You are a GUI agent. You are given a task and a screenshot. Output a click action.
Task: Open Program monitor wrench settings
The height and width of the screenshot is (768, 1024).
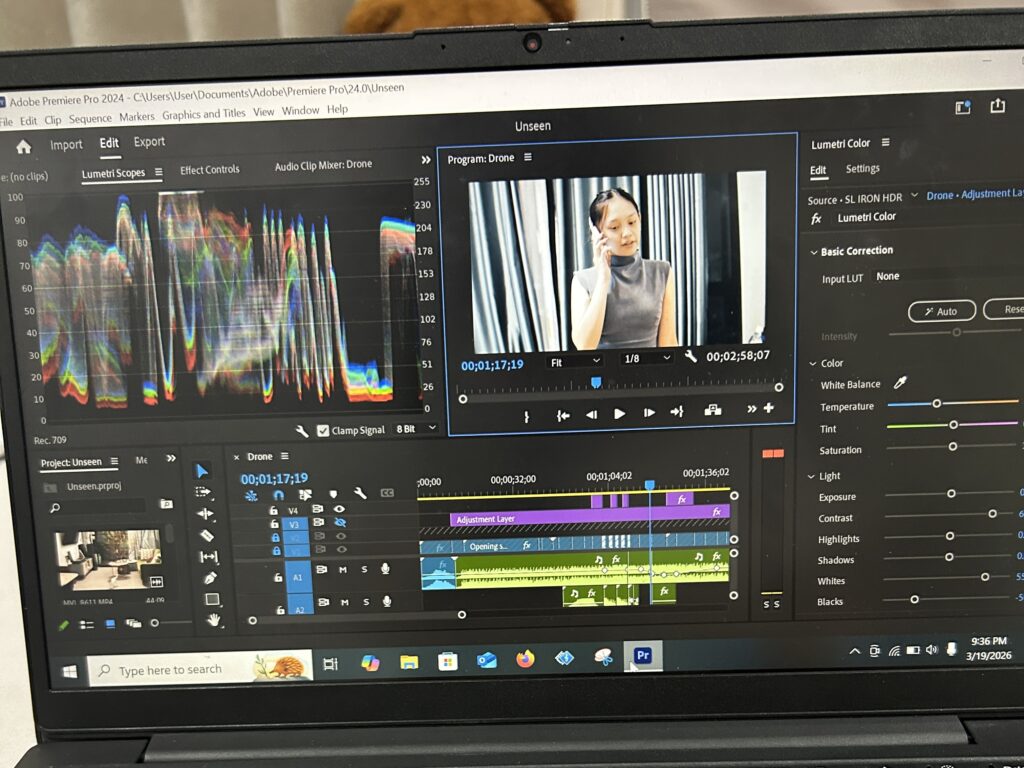[690, 357]
